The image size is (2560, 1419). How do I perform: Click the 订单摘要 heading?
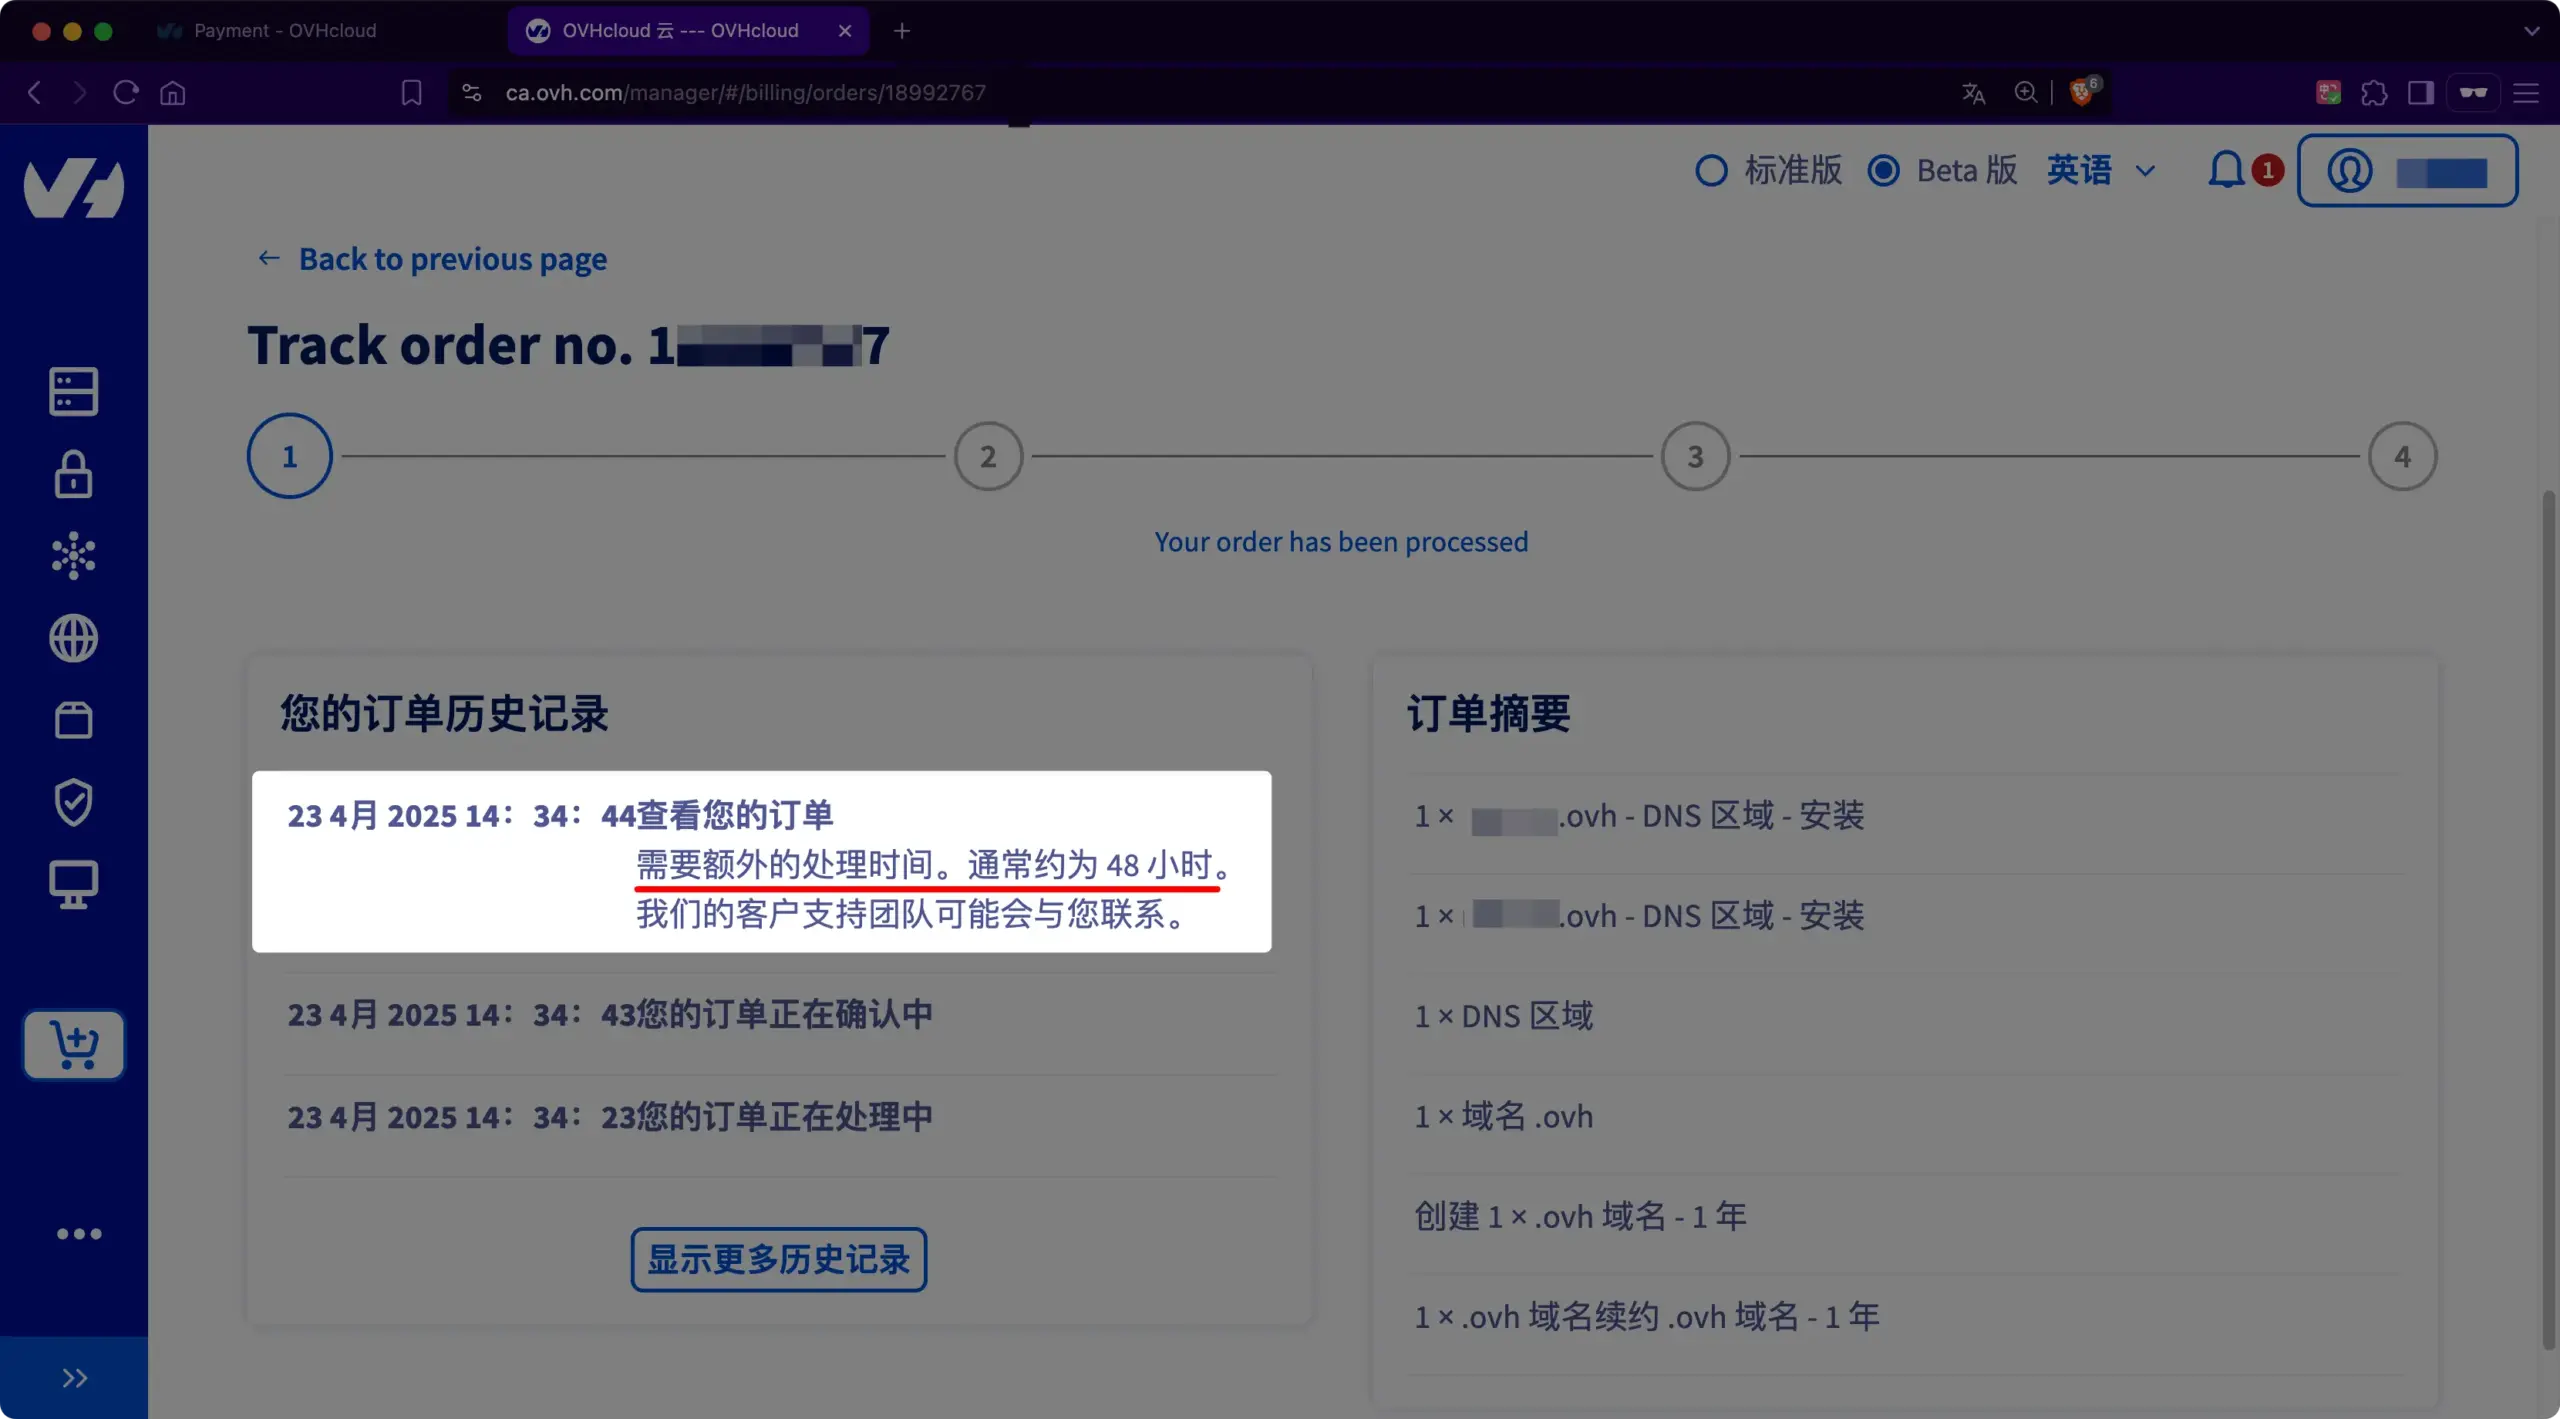[1488, 714]
